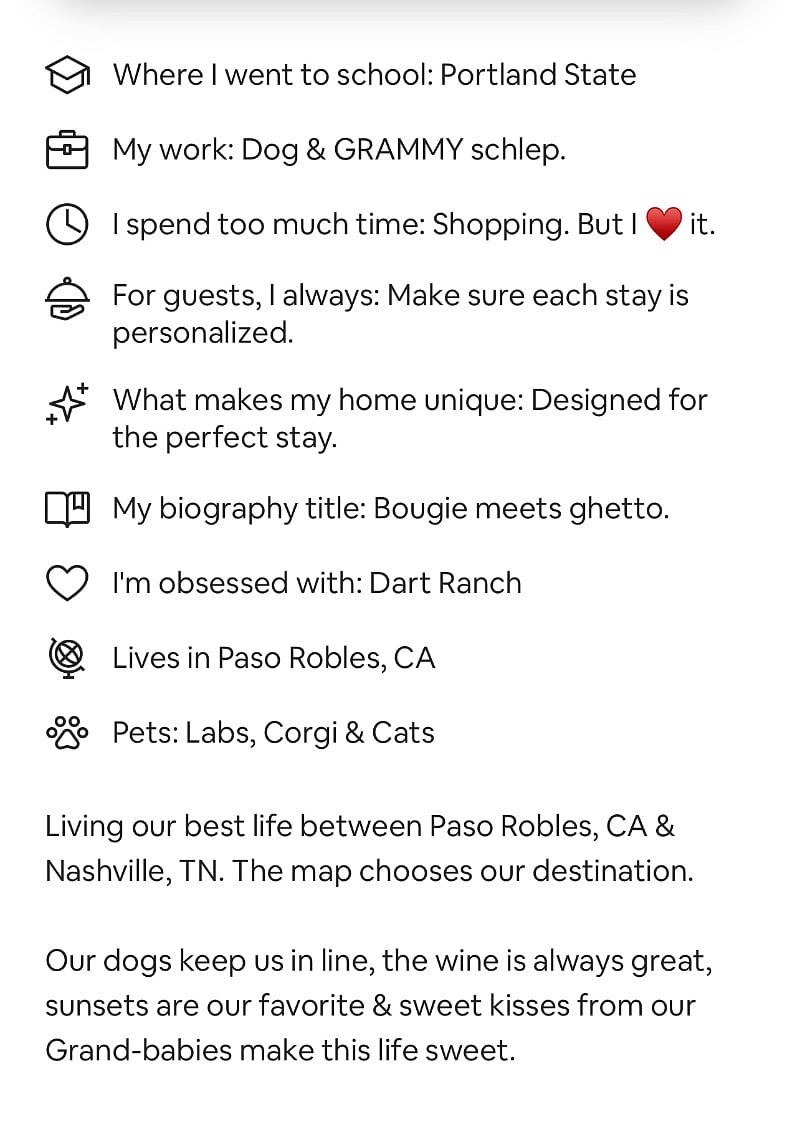Click Lives in Paso Robles, CA

coord(273,658)
